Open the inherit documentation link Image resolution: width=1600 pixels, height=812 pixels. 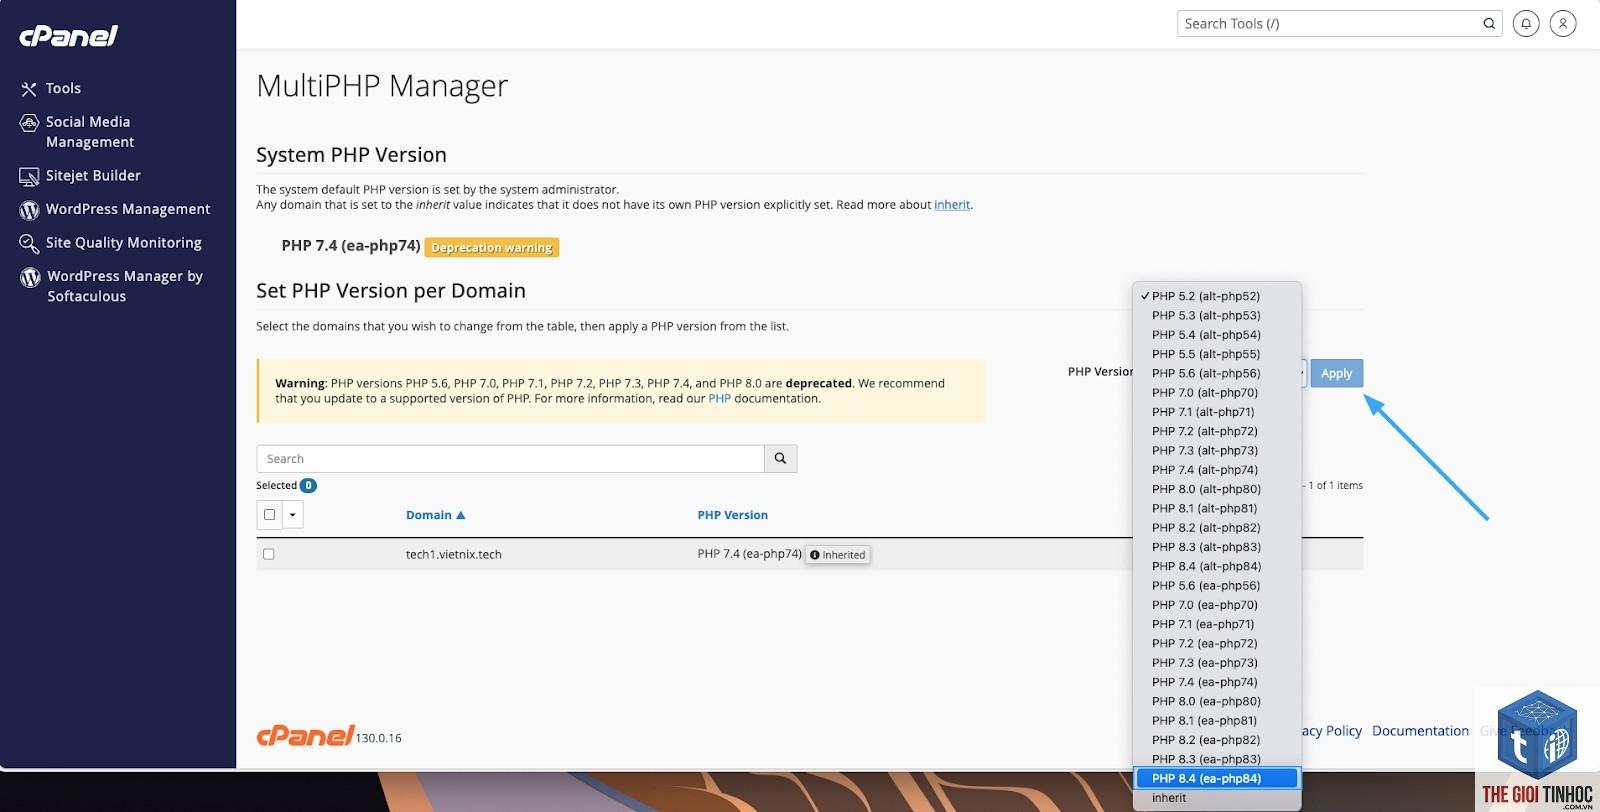click(x=952, y=205)
